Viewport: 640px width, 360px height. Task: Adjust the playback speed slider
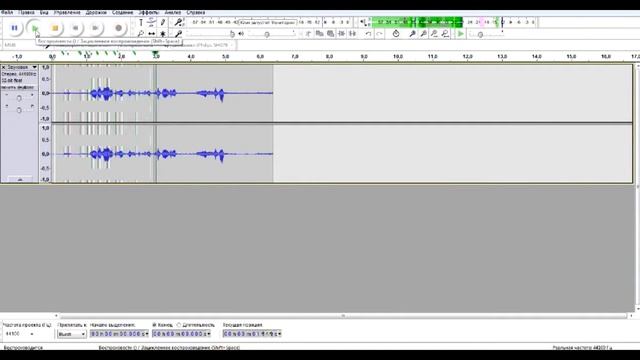pyautogui.click(x=480, y=35)
